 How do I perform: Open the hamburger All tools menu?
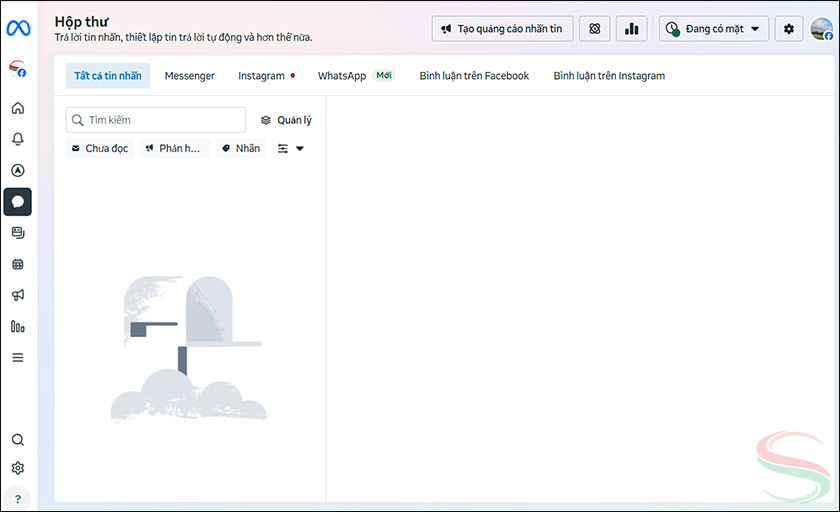pyautogui.click(x=17, y=357)
